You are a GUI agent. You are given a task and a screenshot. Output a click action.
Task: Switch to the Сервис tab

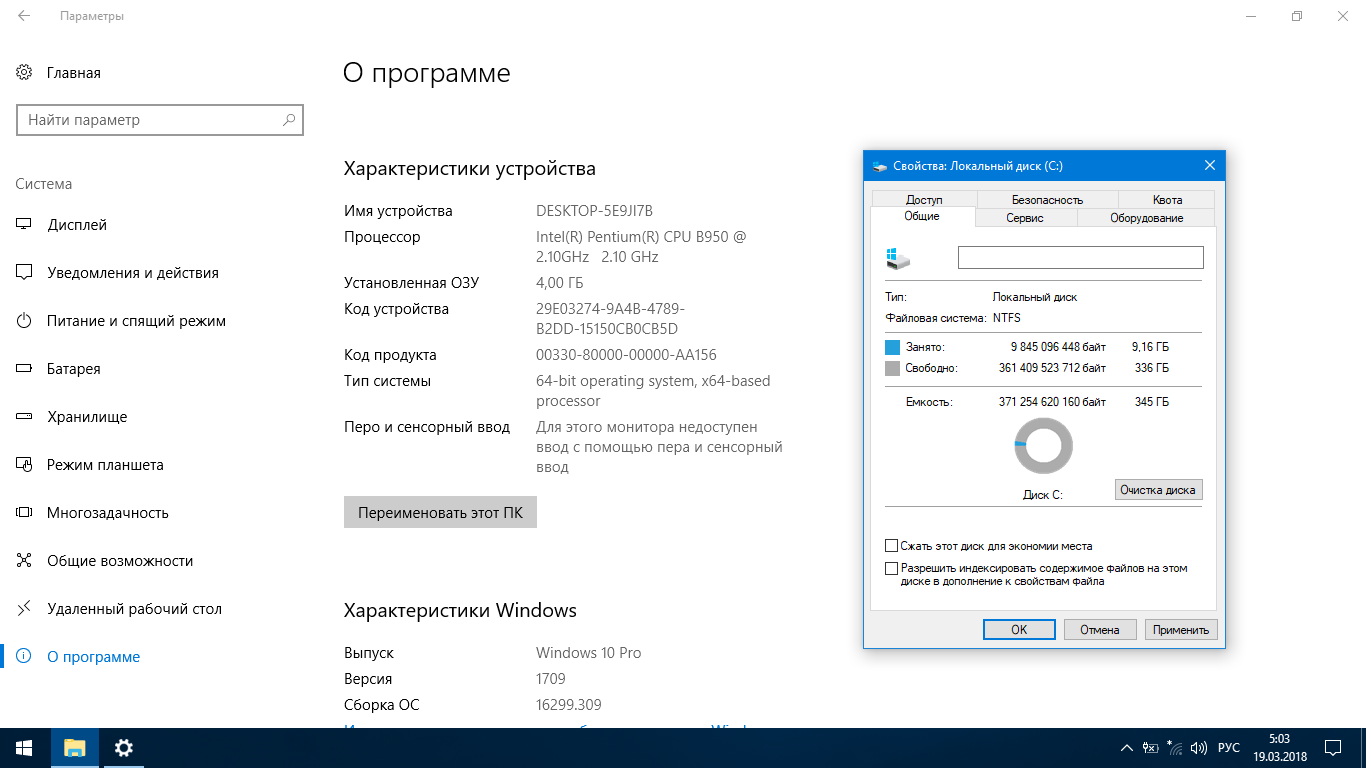1025,217
